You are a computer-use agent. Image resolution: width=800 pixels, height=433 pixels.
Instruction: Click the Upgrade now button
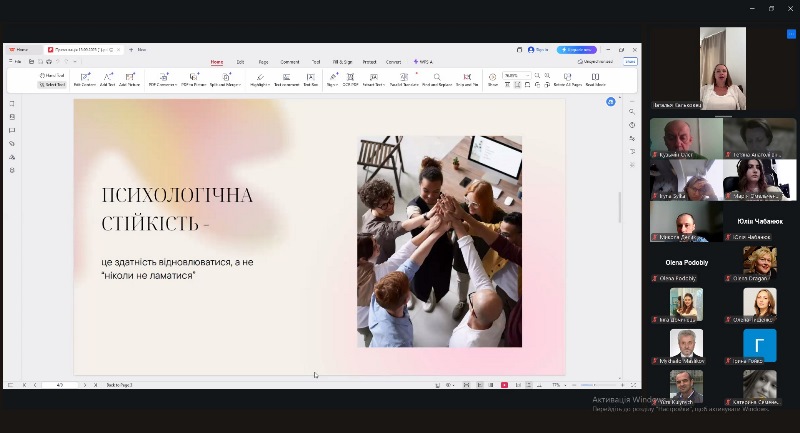click(577, 49)
